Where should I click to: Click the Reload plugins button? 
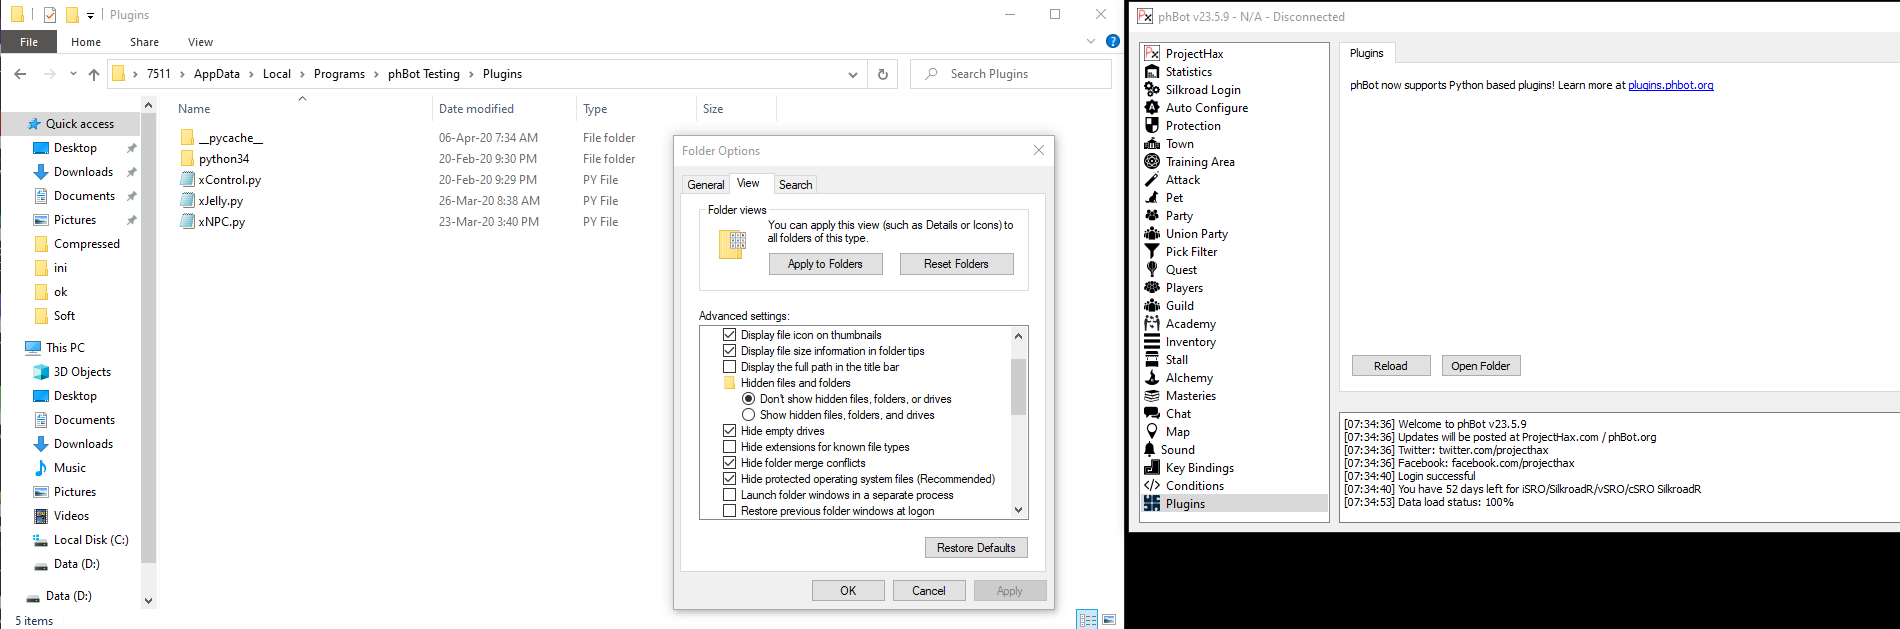[1390, 366]
